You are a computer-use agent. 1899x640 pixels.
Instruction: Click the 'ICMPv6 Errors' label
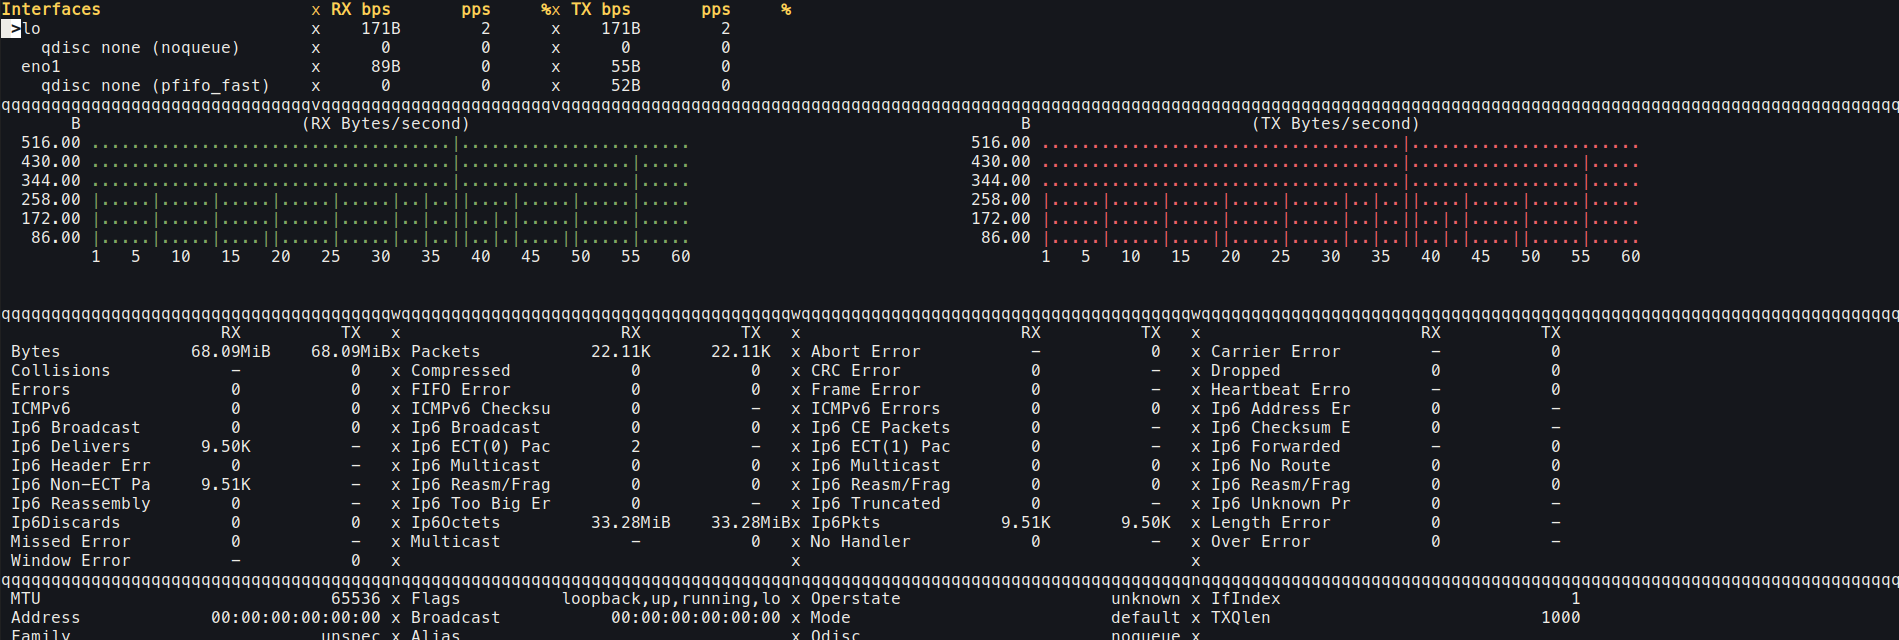pos(876,409)
